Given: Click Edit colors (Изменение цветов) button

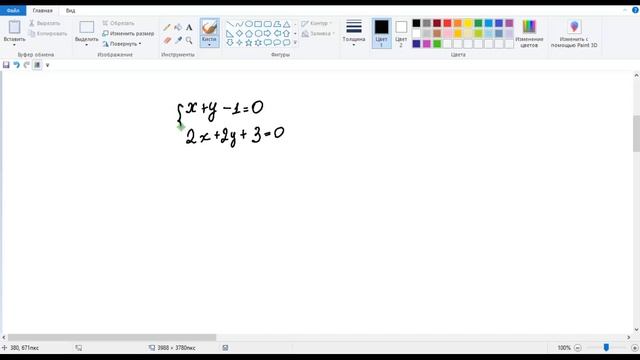Looking at the screenshot, I should click(529, 33).
